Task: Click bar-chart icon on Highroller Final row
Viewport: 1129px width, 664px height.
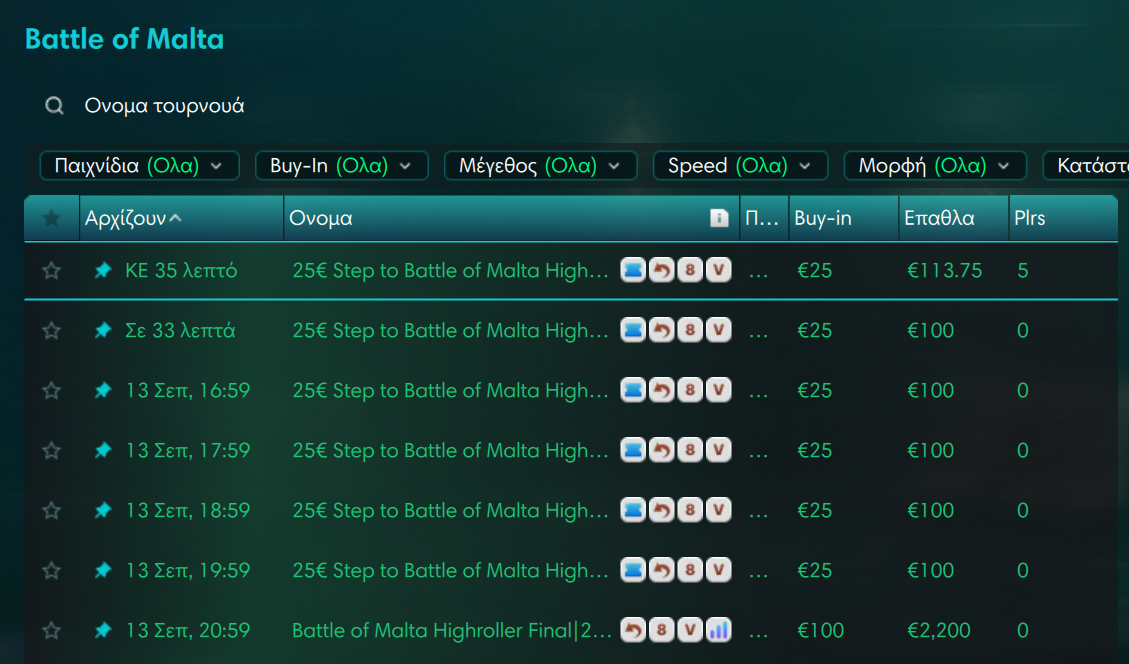Action: 718,630
